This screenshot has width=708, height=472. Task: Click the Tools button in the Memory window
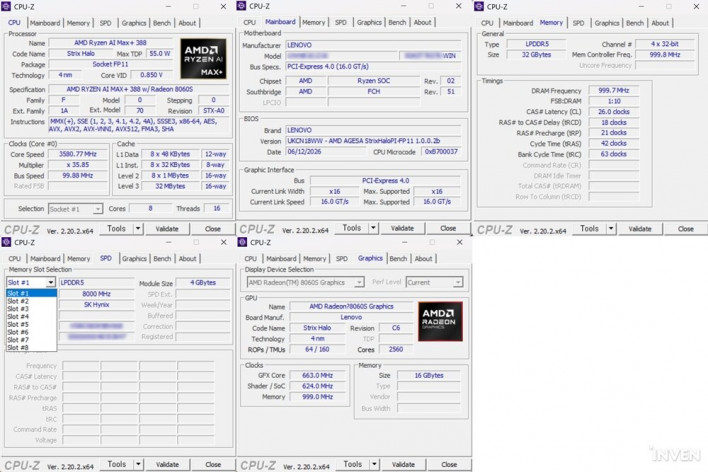pyautogui.click(x=589, y=229)
